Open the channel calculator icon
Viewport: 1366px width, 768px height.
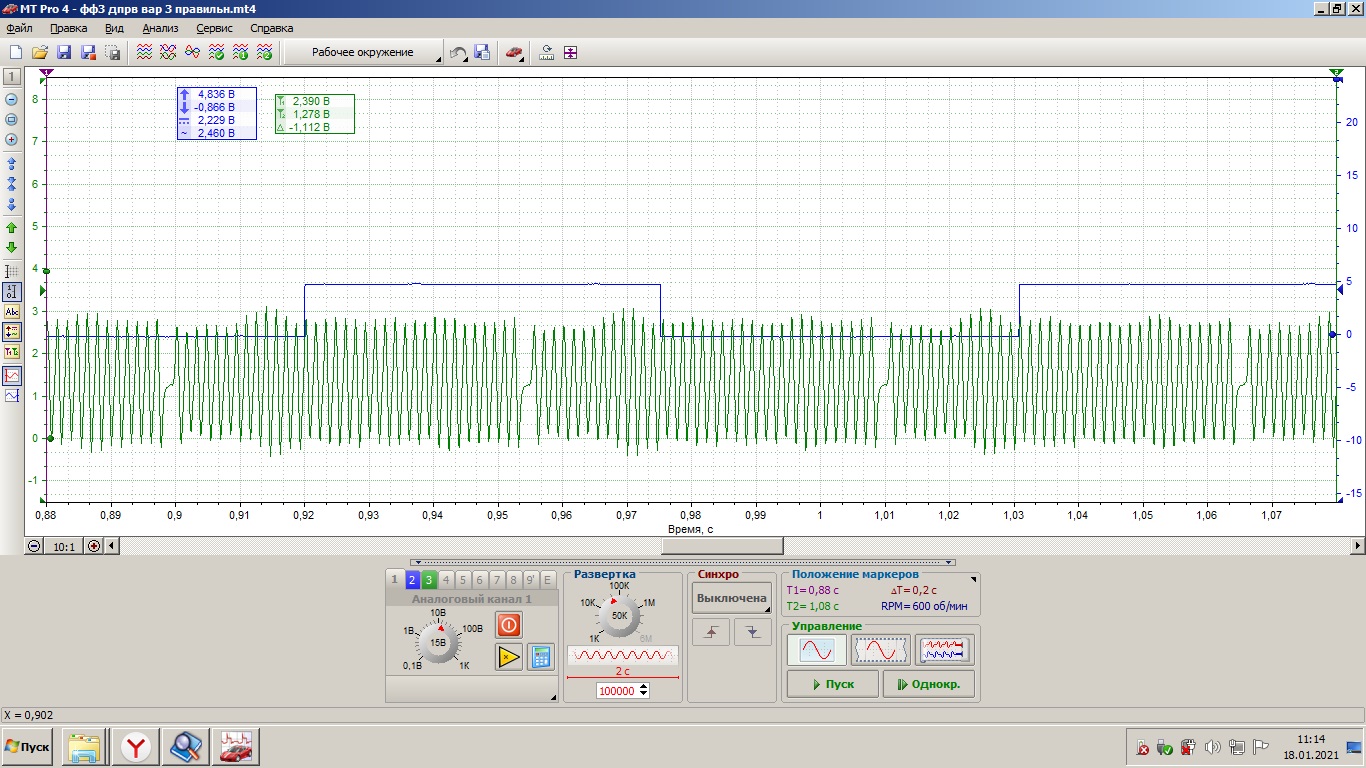pos(541,657)
